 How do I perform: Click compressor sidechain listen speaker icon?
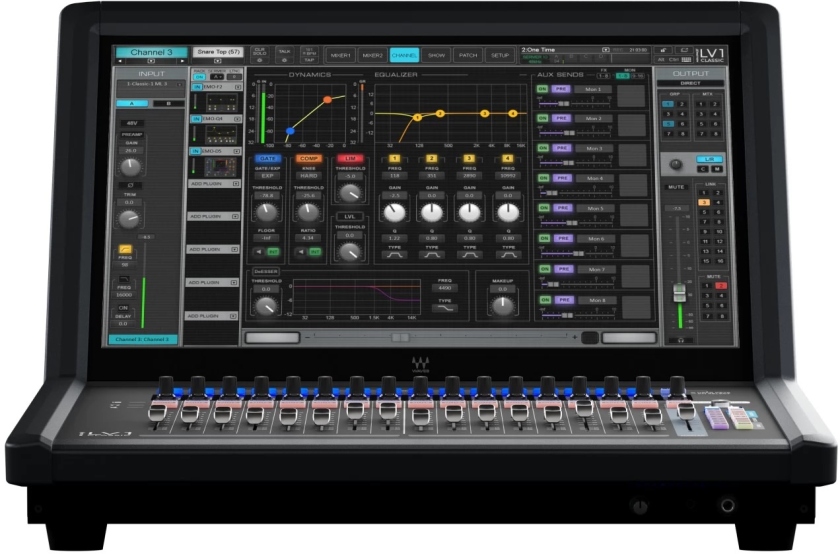point(301,252)
